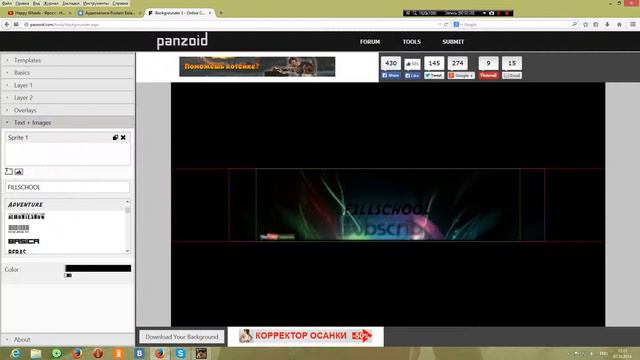Click Download Your Background button

(182, 337)
